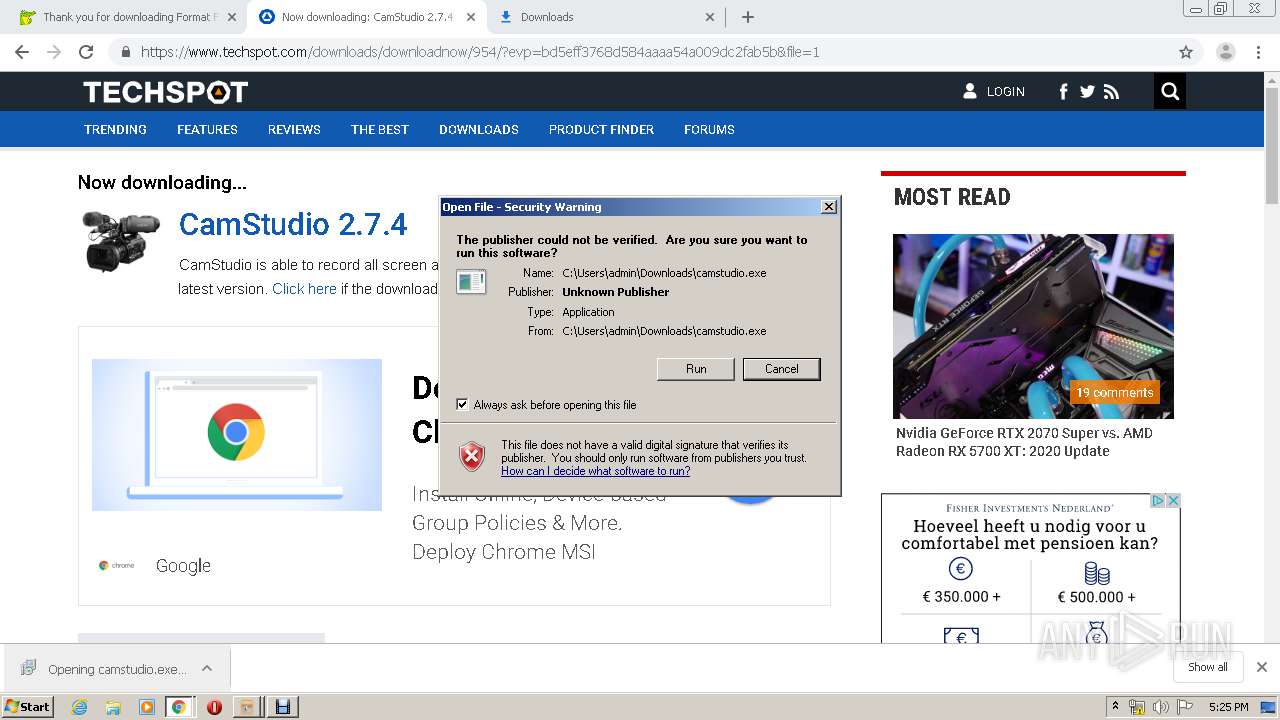The height and width of the screenshot is (720, 1280).
Task: Click the camera icon beside CamStudio title
Action: [x=120, y=240]
